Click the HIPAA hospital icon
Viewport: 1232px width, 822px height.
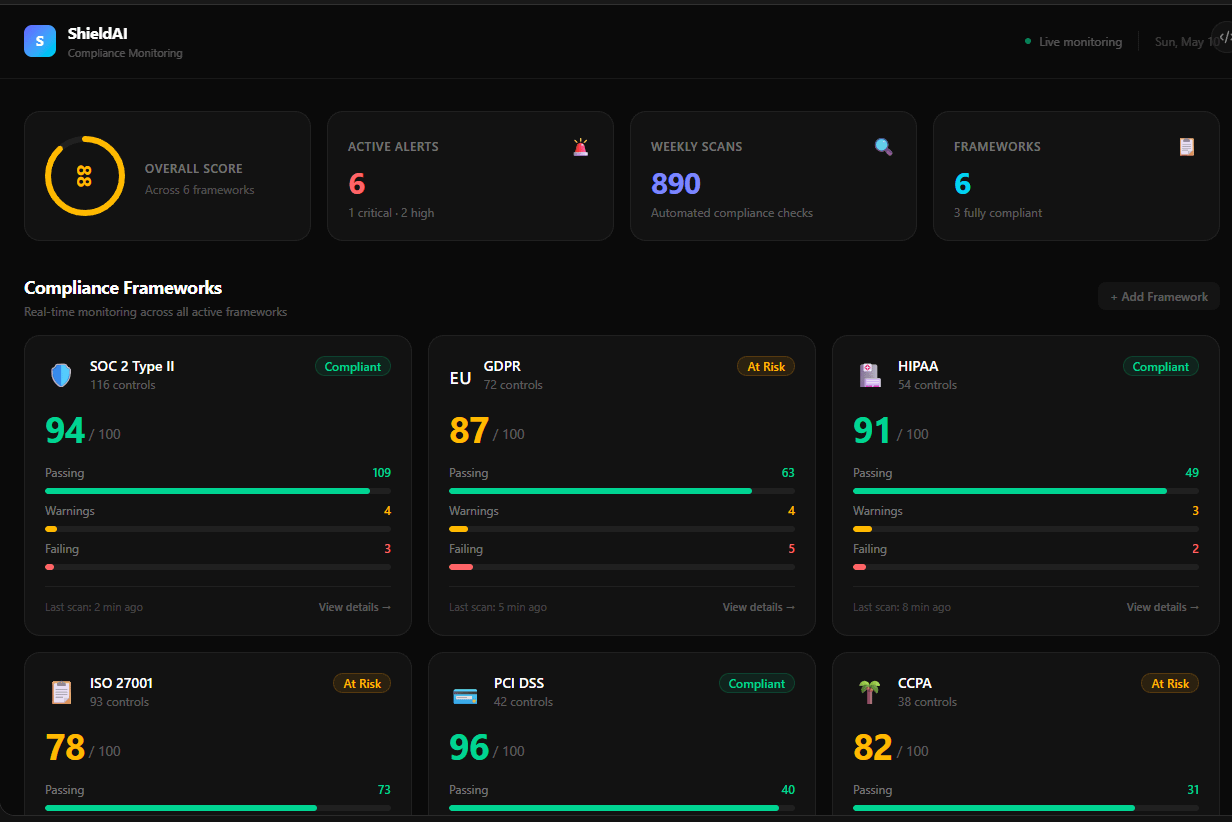point(870,375)
